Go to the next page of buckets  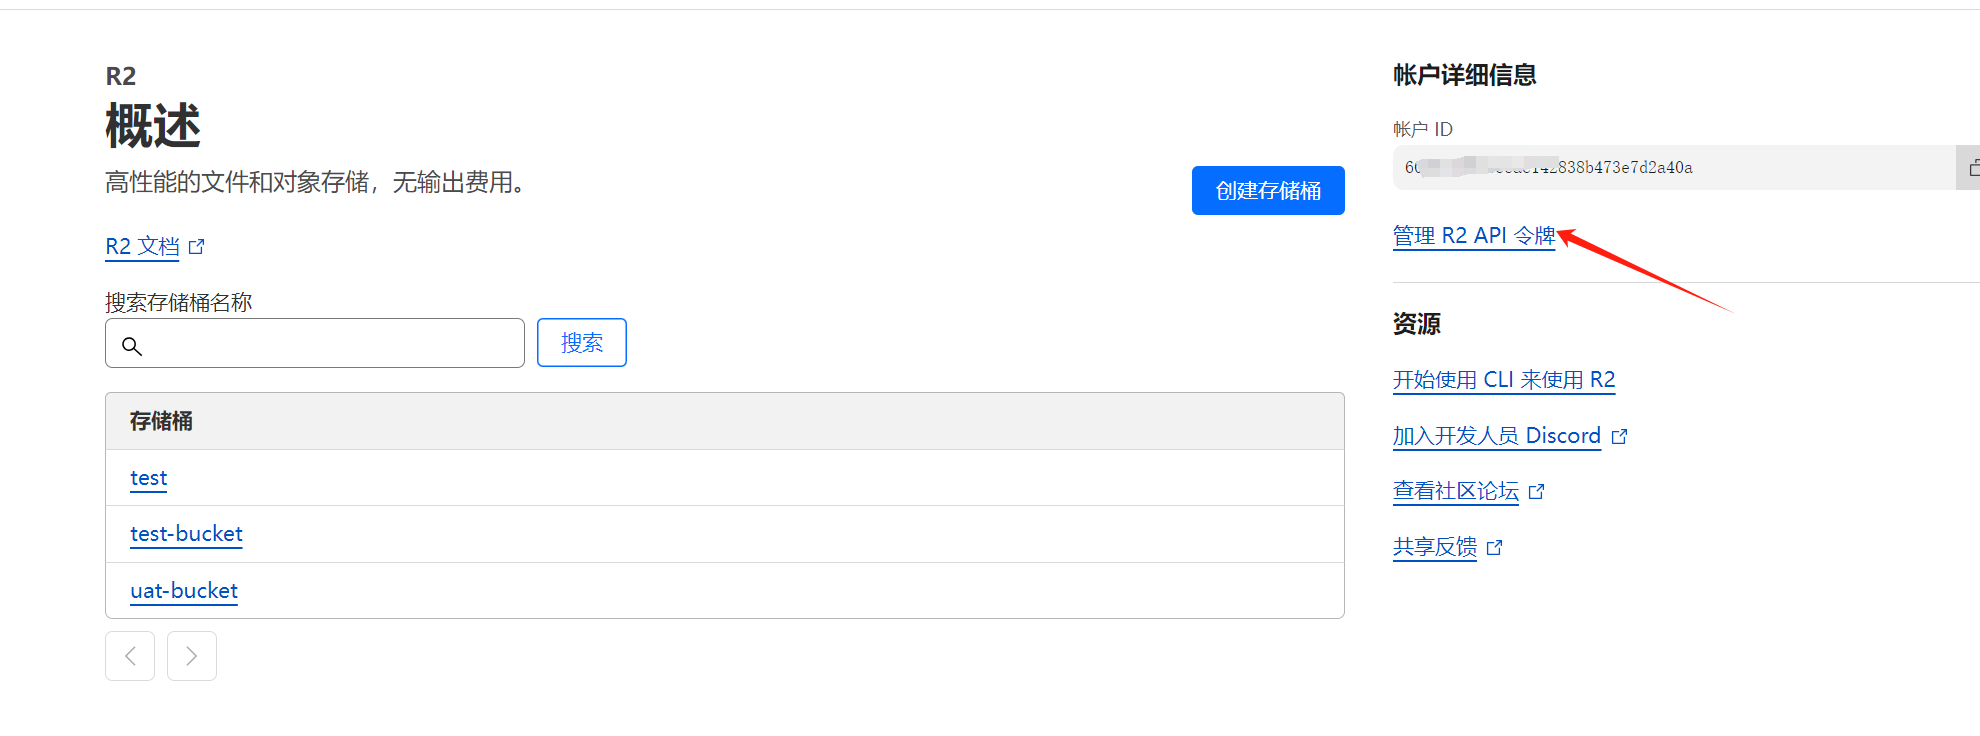[192, 656]
